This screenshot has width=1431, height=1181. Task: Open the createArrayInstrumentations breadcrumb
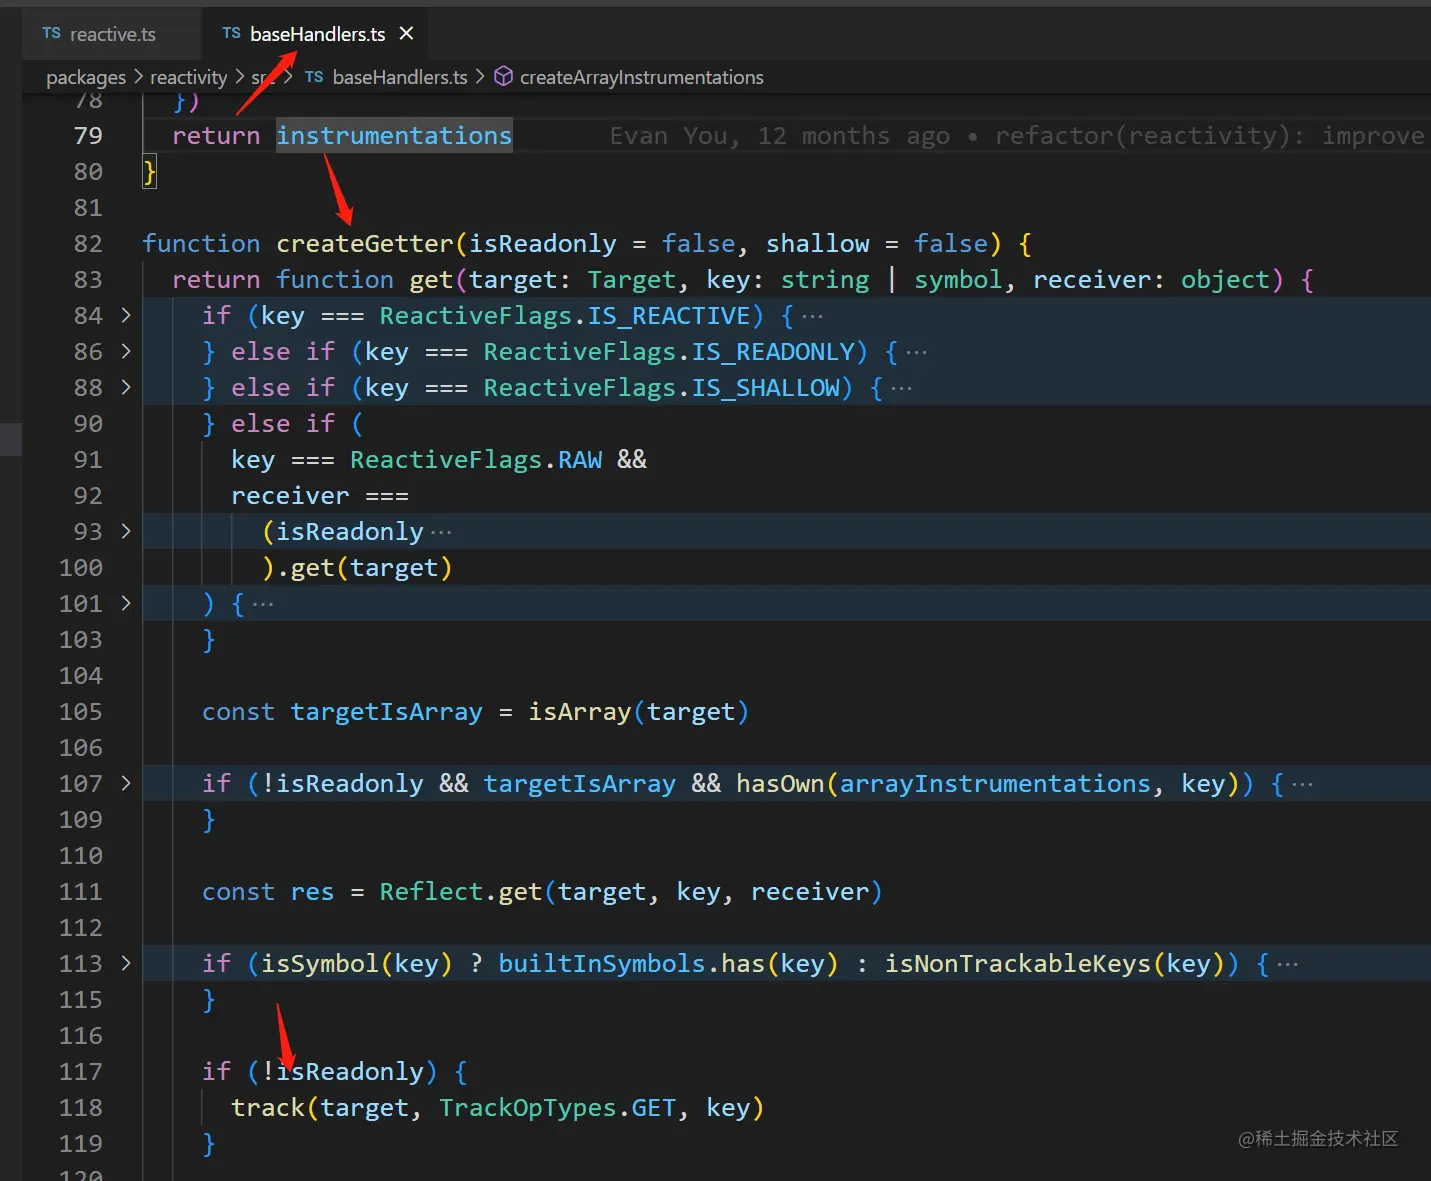coord(641,77)
